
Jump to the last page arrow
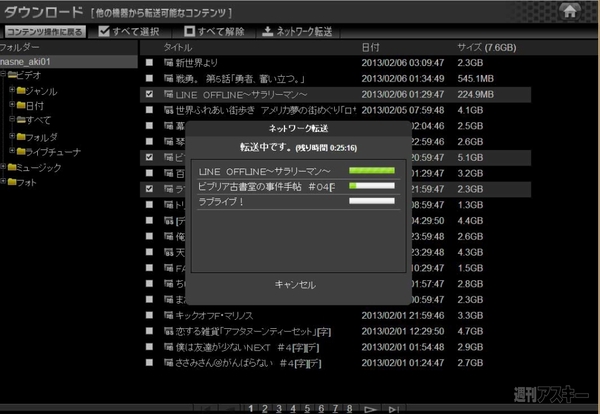394,409
